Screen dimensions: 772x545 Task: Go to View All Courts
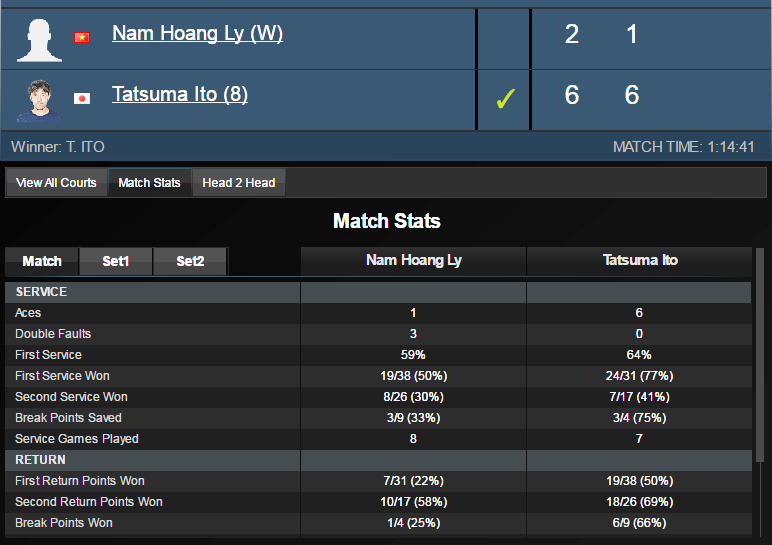57,183
